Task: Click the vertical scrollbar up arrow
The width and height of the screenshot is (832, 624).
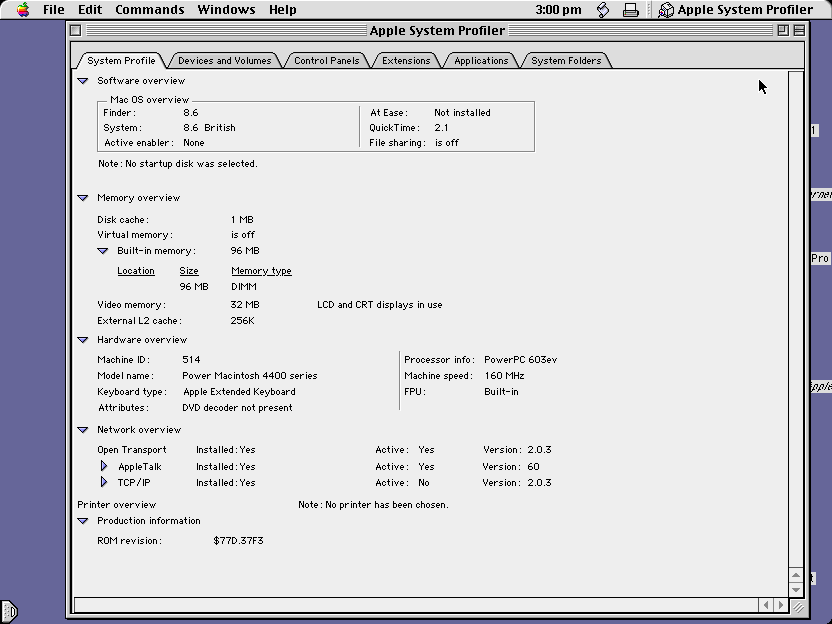Action: click(x=795, y=575)
